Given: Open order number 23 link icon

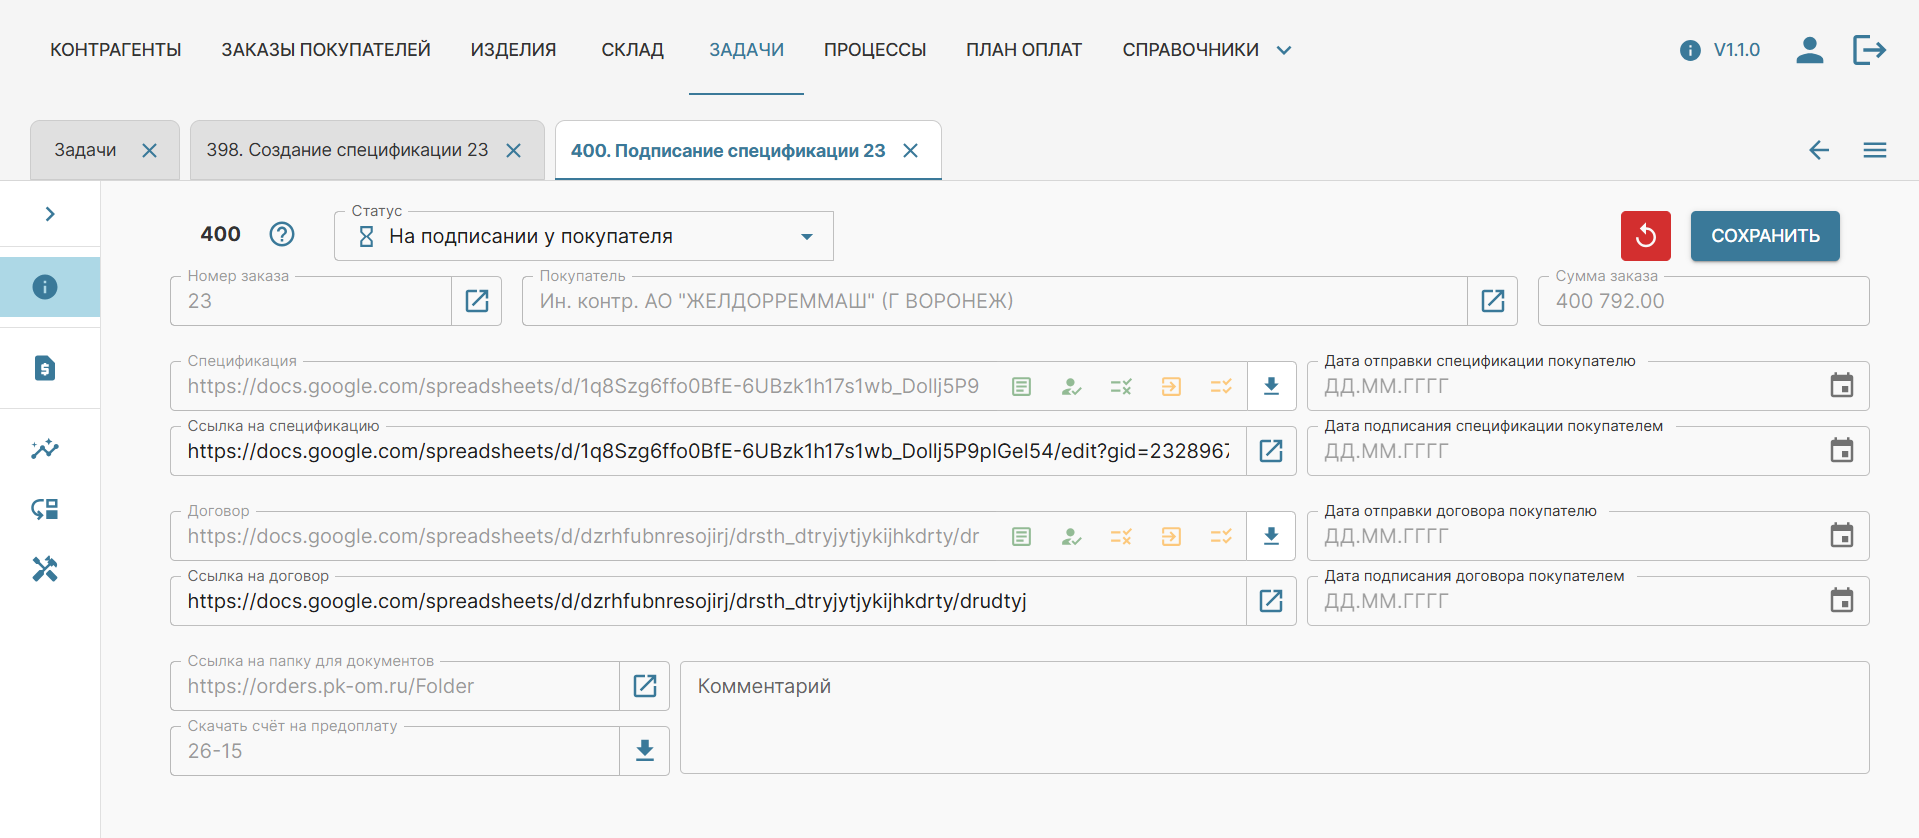Looking at the screenshot, I should click(x=477, y=301).
